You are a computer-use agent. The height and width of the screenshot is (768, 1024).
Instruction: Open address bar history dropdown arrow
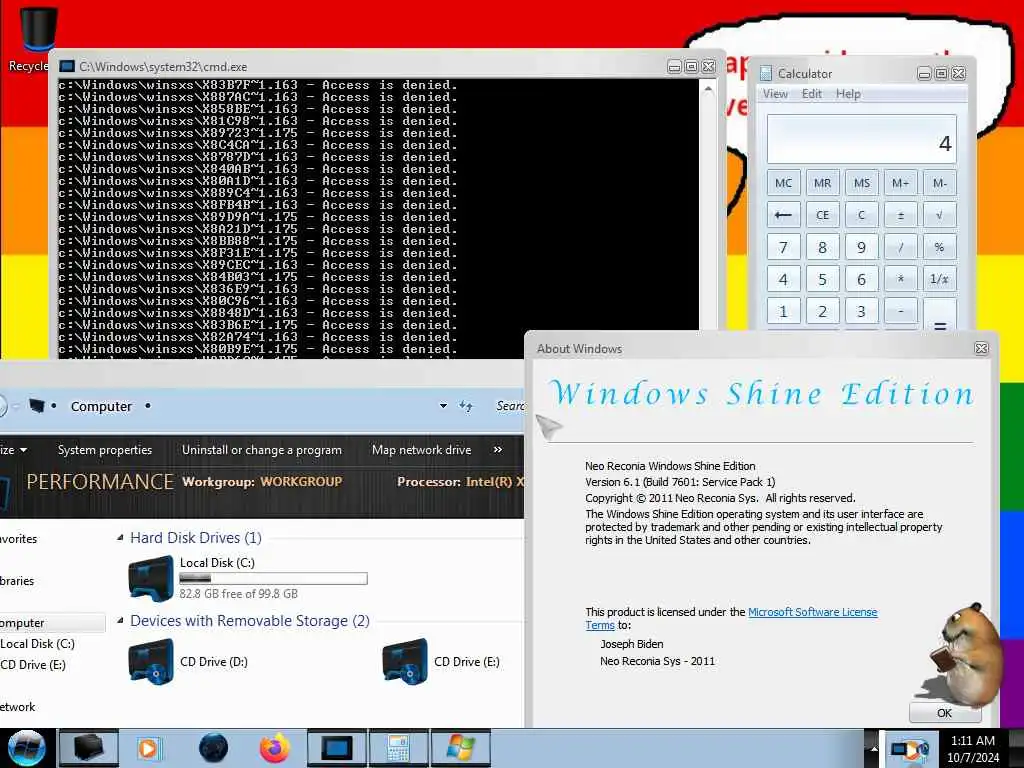click(443, 406)
